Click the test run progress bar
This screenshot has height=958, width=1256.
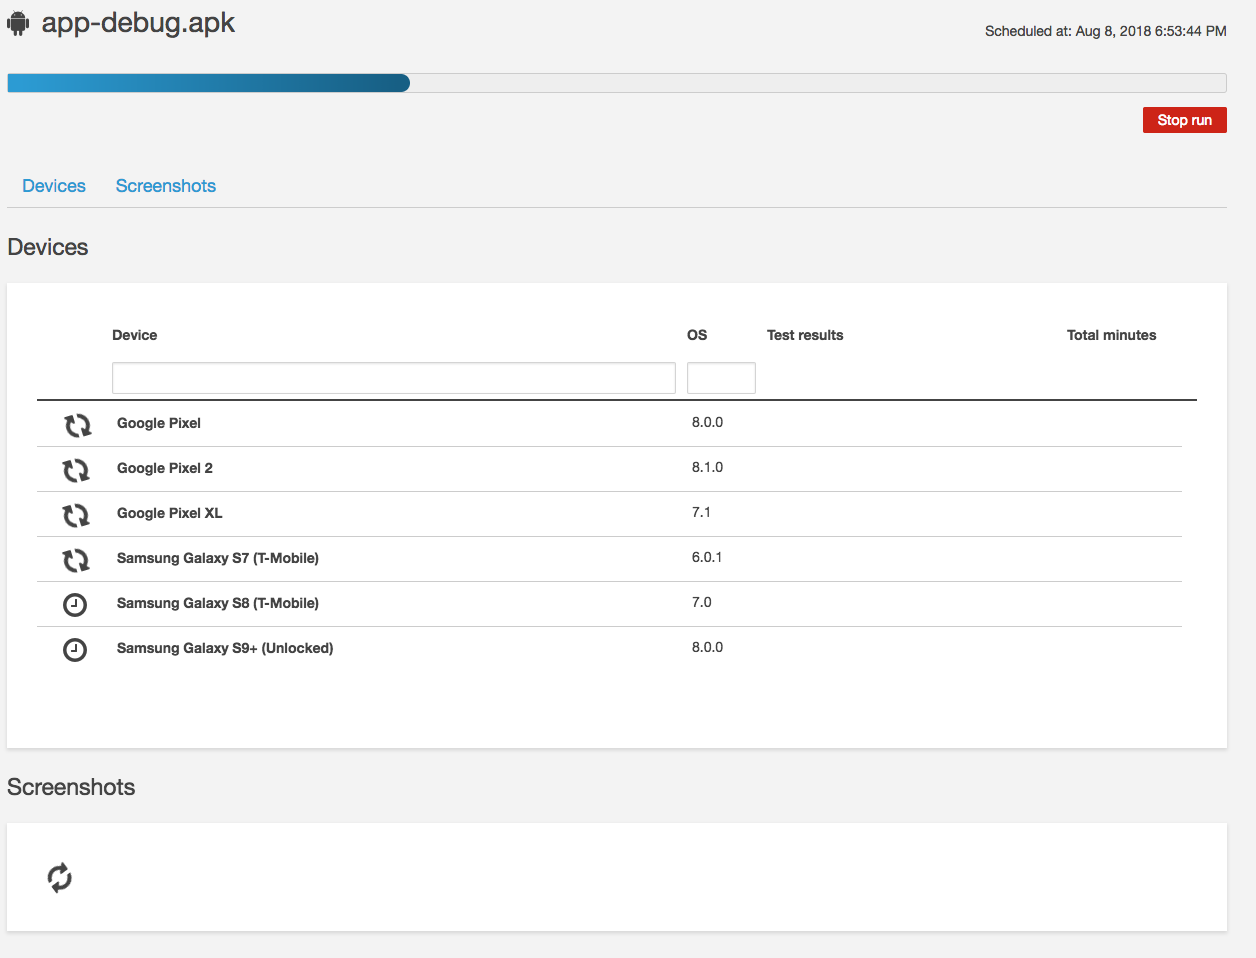pos(616,83)
